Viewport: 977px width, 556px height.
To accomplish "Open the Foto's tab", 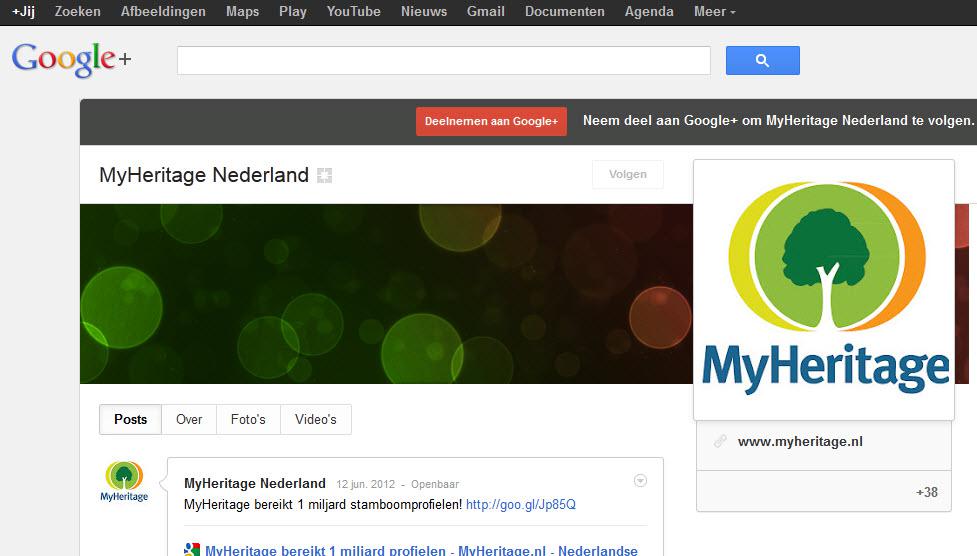I will click(x=248, y=420).
